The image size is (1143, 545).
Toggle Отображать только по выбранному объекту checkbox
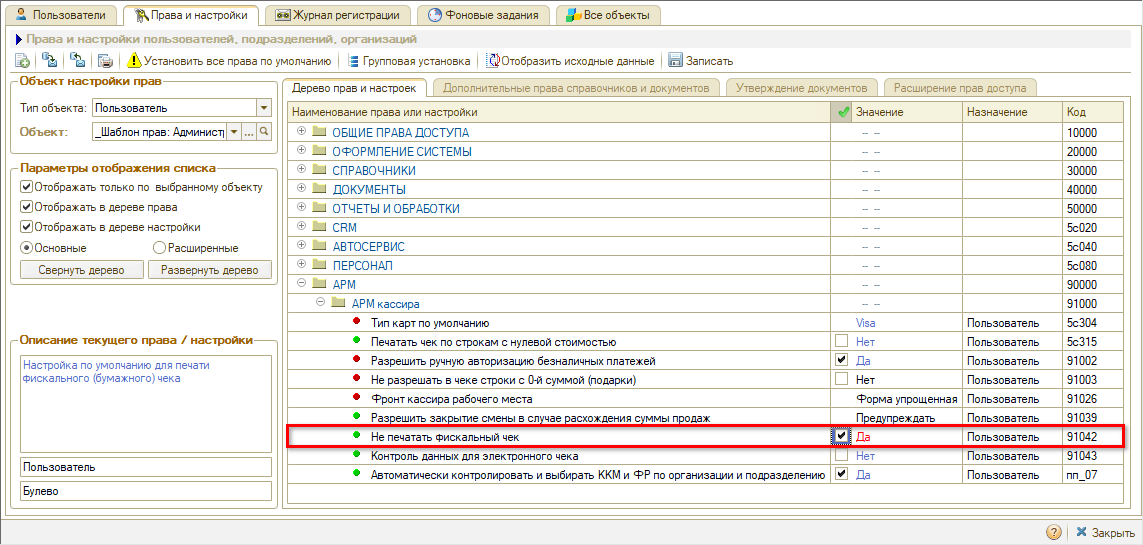[27, 187]
